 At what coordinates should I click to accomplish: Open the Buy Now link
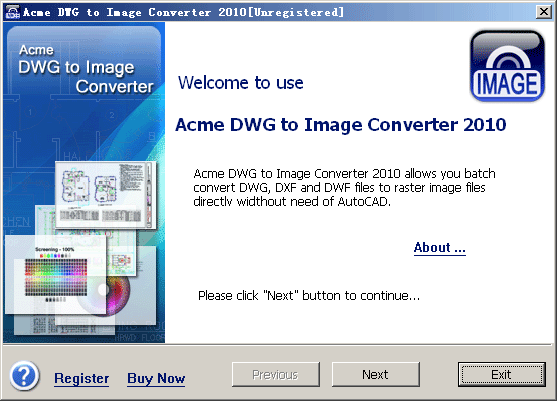coord(156,378)
